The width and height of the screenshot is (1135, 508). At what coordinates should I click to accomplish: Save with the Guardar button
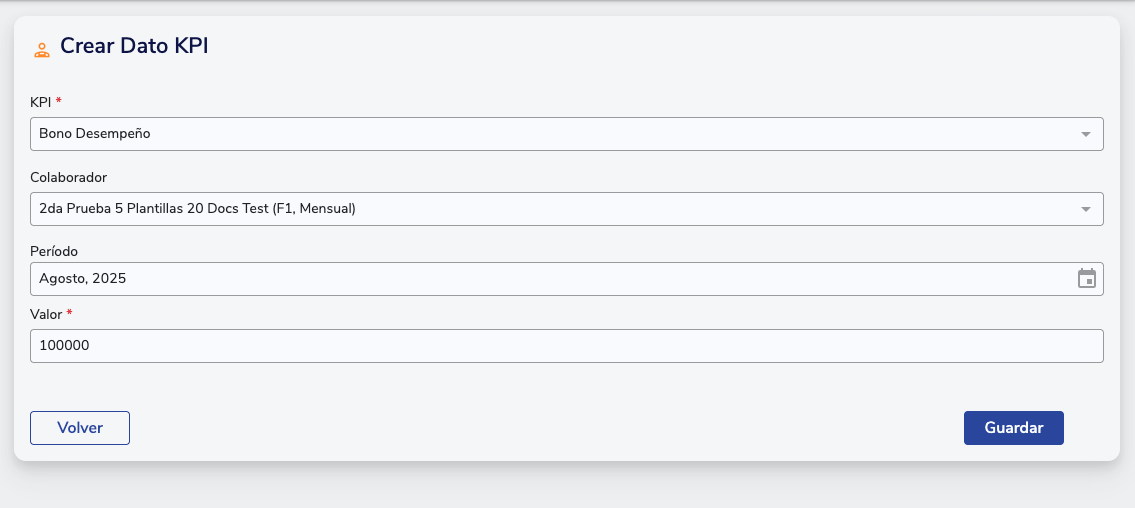(x=1013, y=428)
